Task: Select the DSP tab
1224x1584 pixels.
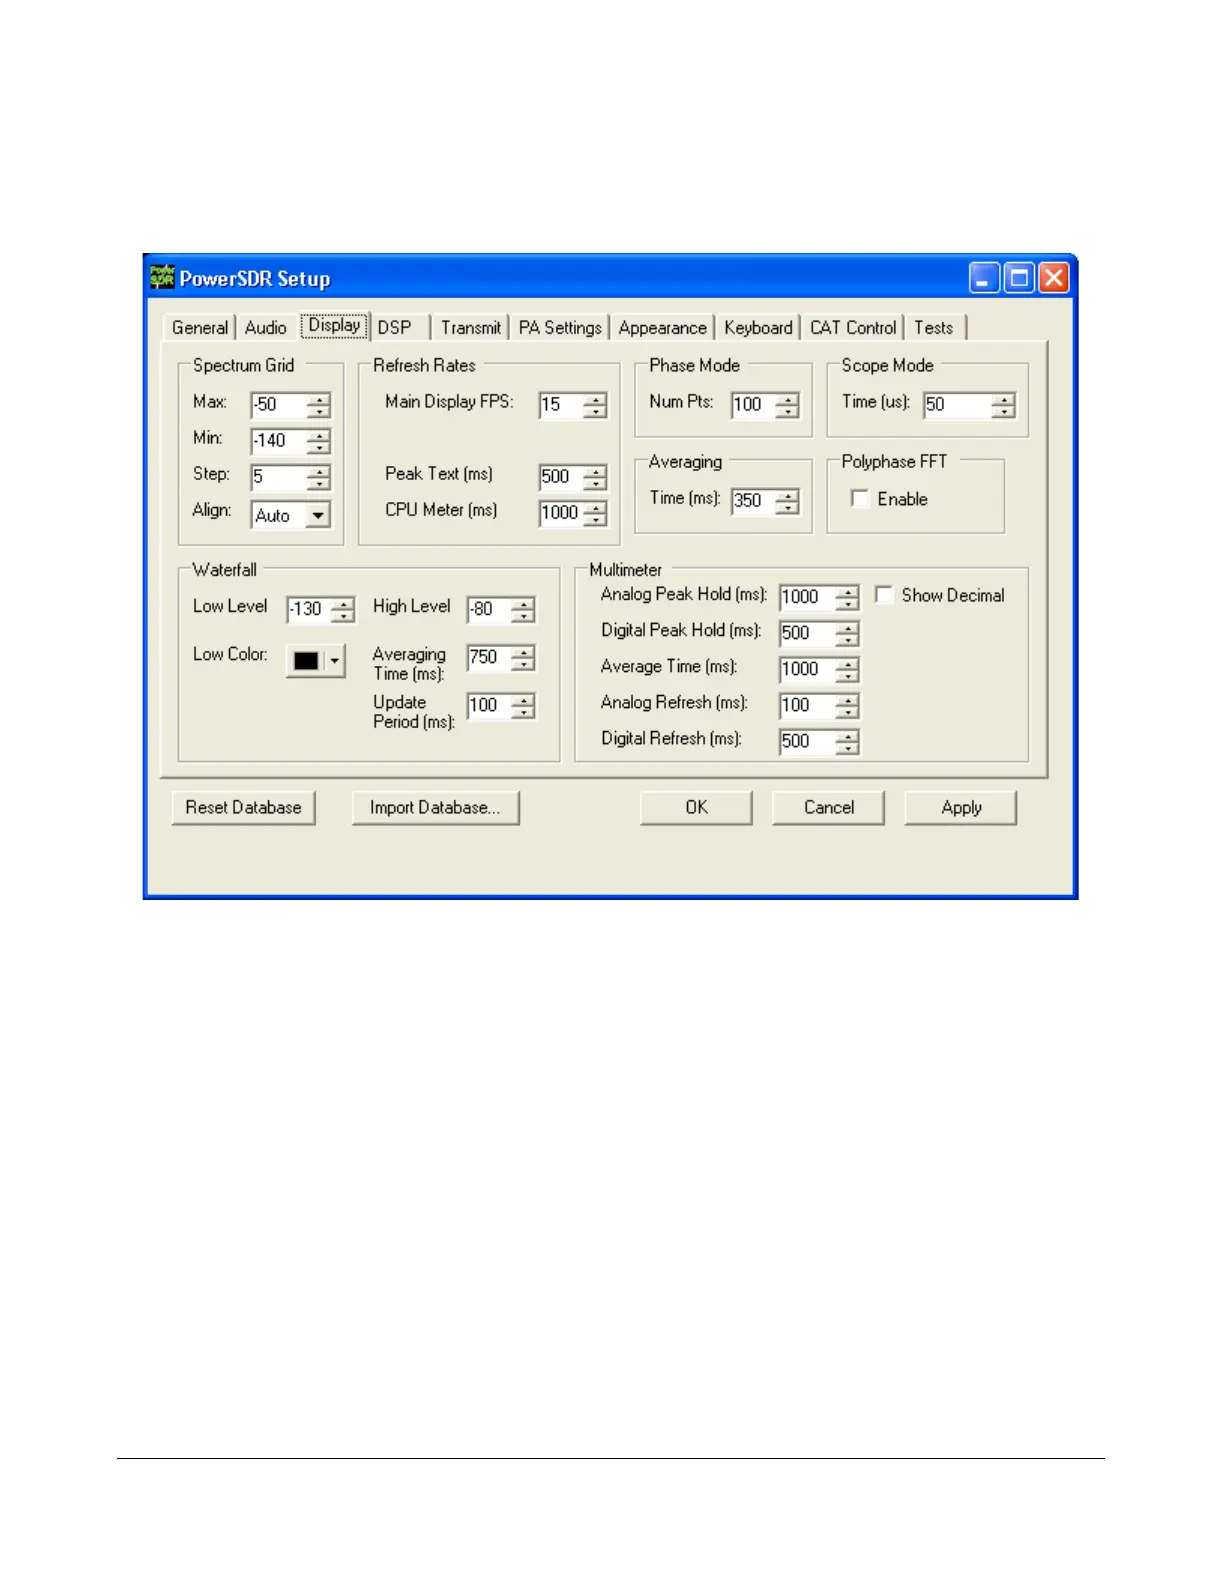Action: [395, 328]
